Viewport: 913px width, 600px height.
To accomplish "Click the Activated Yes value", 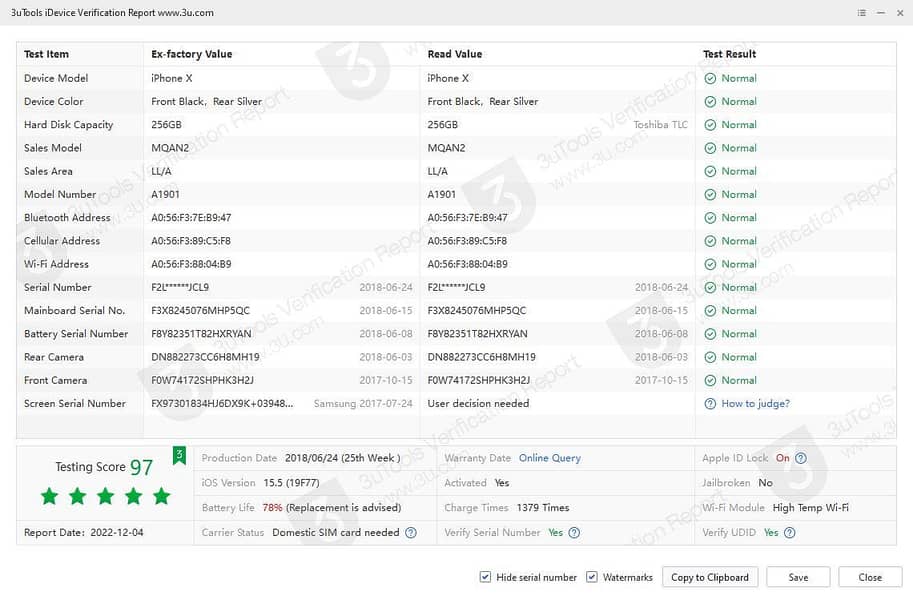I will pos(501,483).
